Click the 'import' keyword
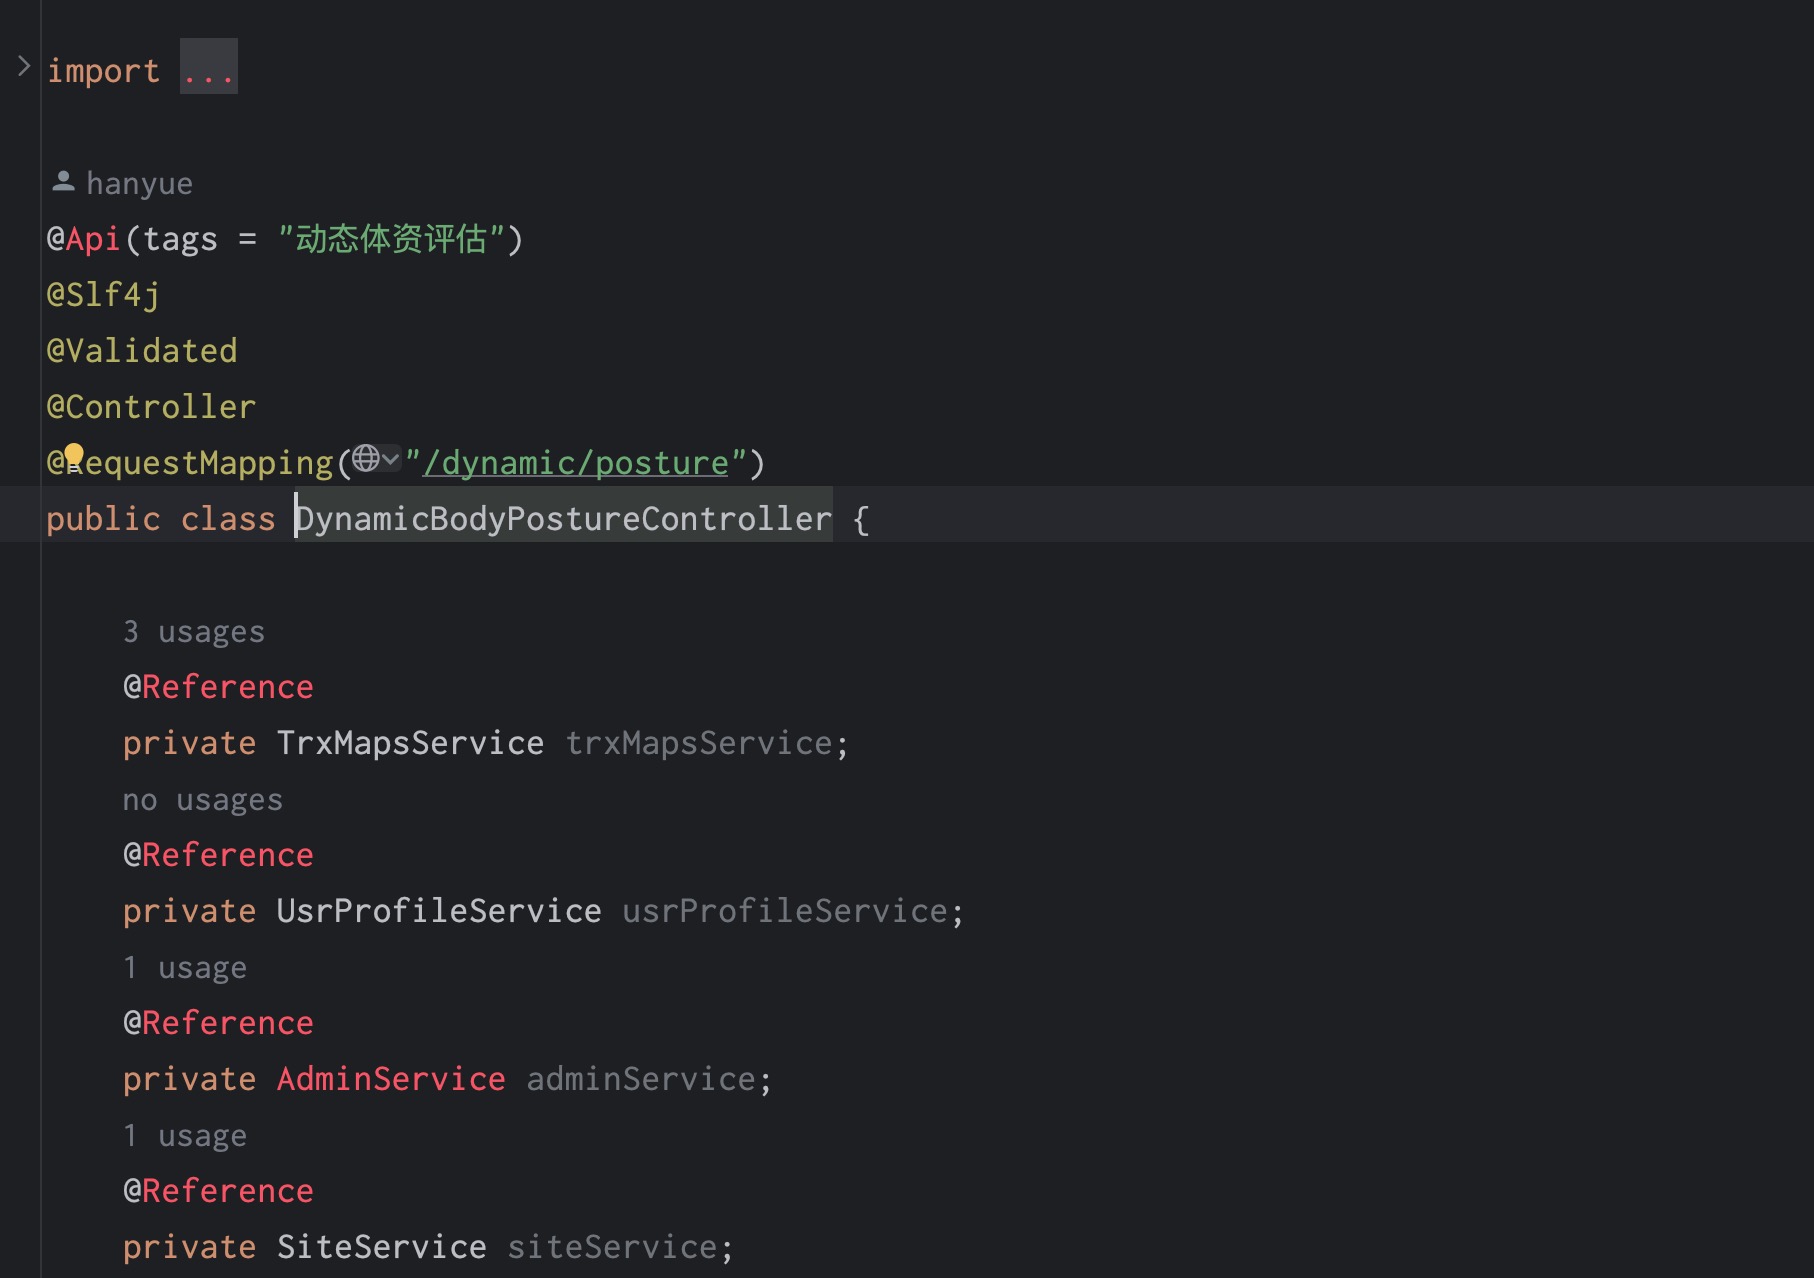This screenshot has width=1814, height=1278. (x=103, y=71)
